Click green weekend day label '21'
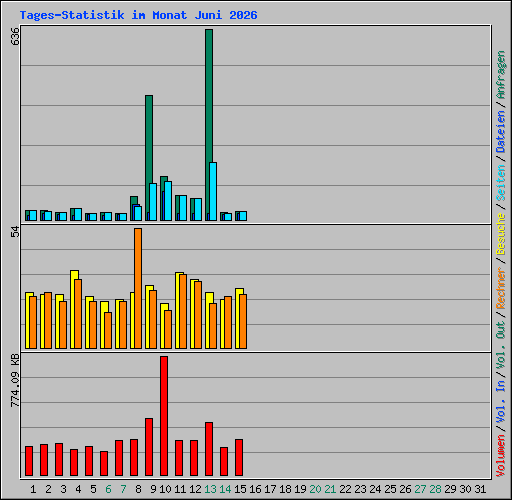The image size is (512, 500). tap(330, 489)
